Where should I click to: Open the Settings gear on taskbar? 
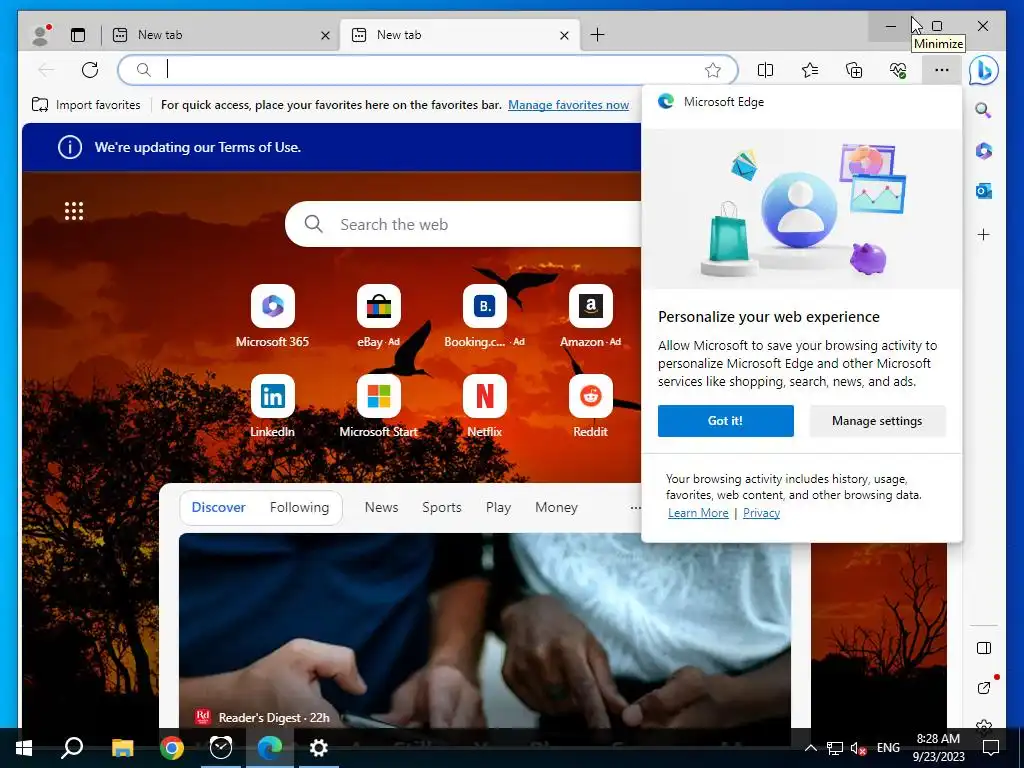[318, 748]
